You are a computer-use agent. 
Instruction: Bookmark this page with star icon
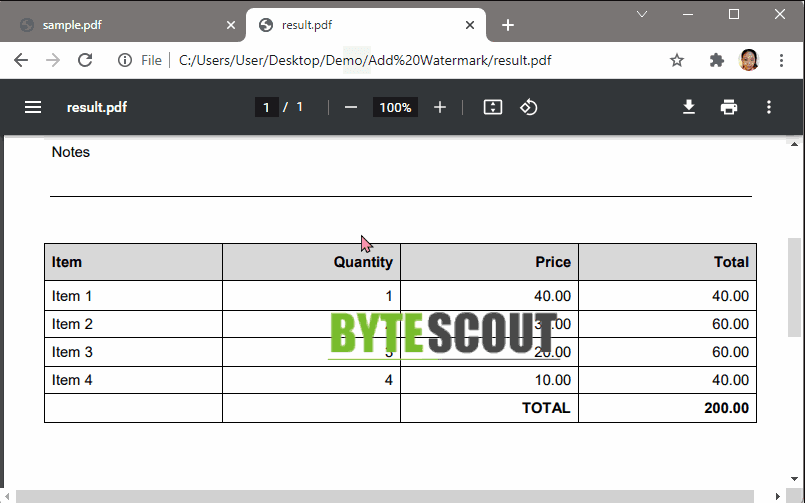click(x=677, y=60)
